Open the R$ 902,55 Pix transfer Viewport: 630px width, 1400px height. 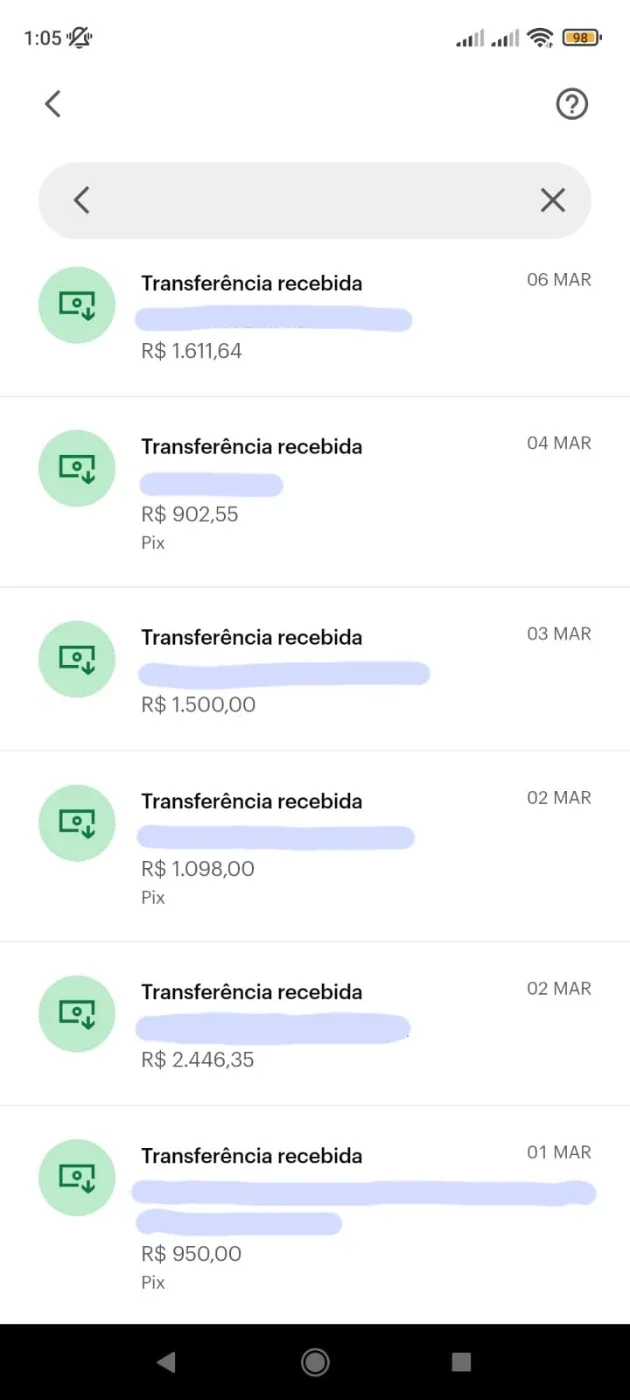tap(315, 492)
